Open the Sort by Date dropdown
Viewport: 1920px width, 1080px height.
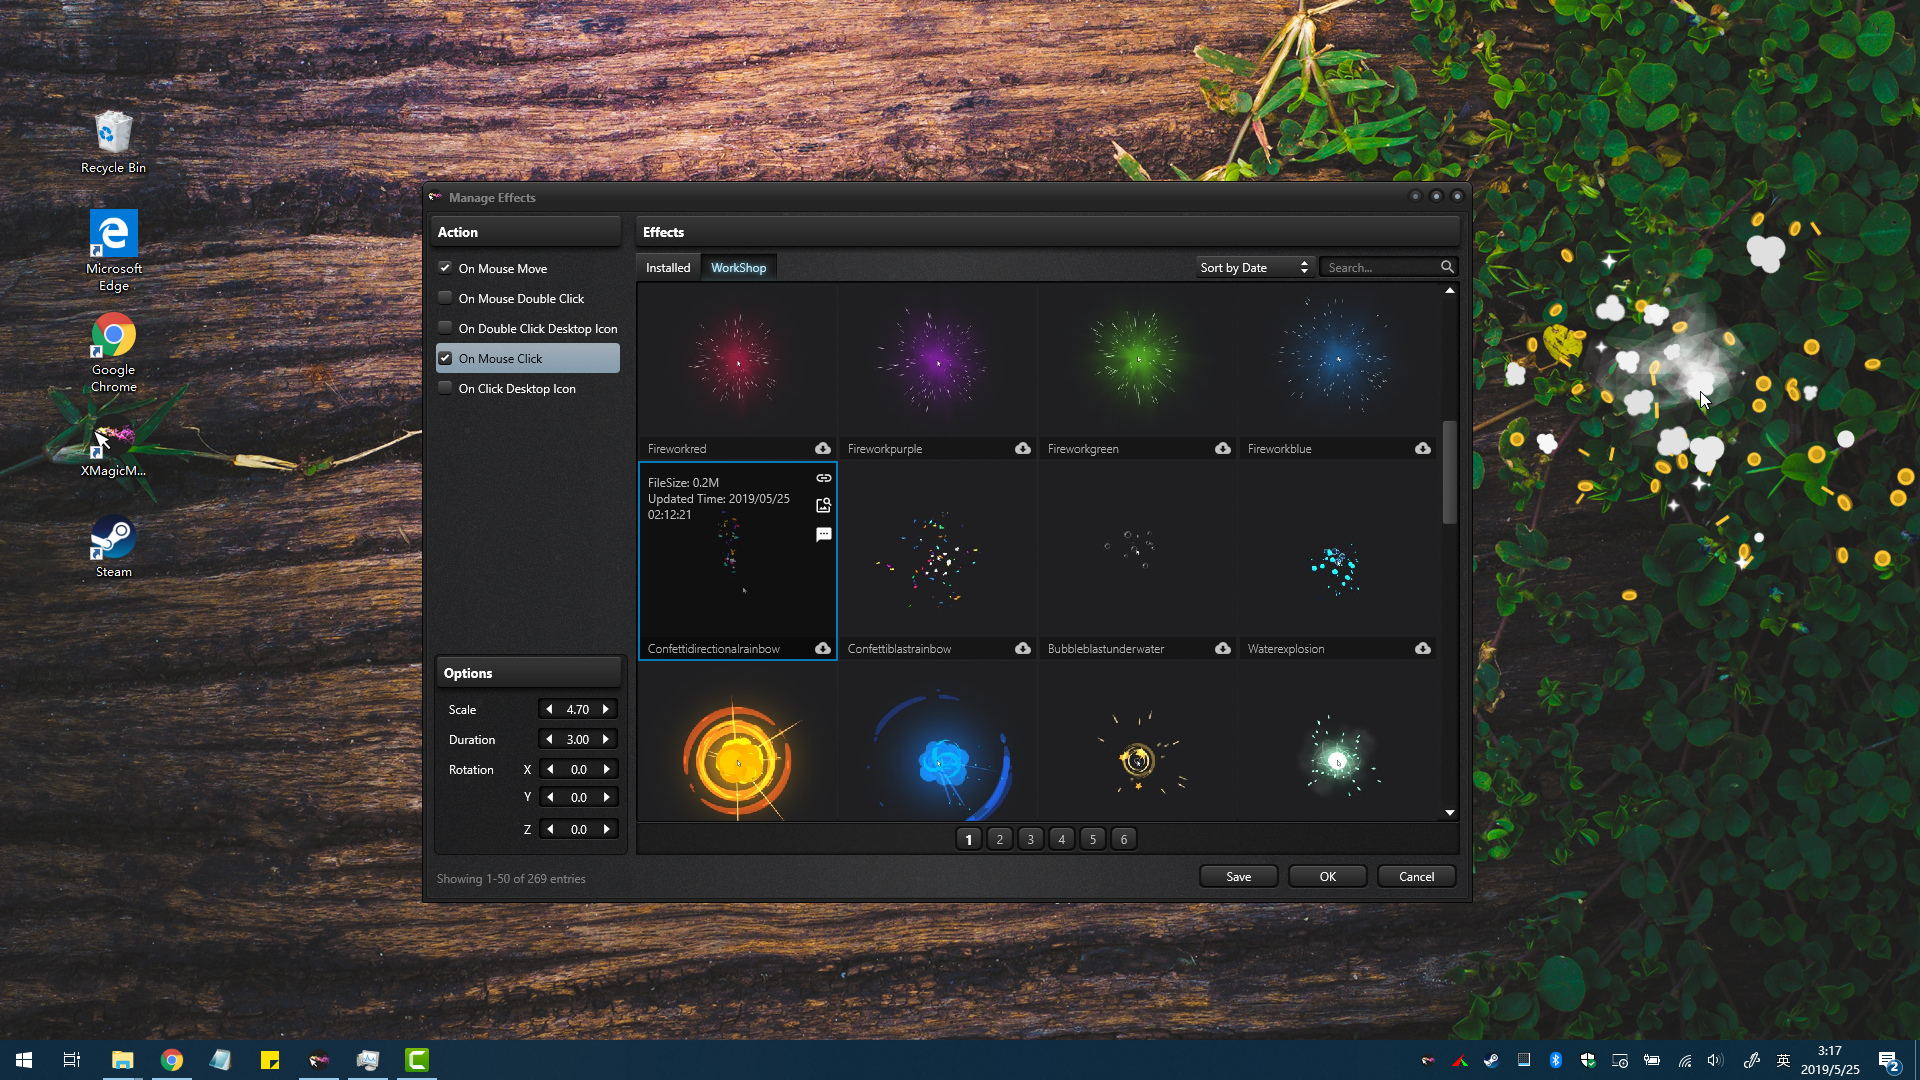1254,267
